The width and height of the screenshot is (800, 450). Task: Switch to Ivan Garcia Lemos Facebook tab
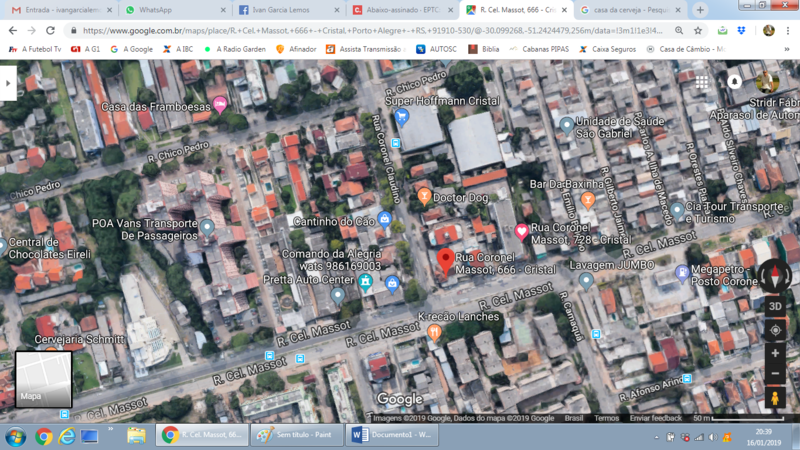pos(289,10)
